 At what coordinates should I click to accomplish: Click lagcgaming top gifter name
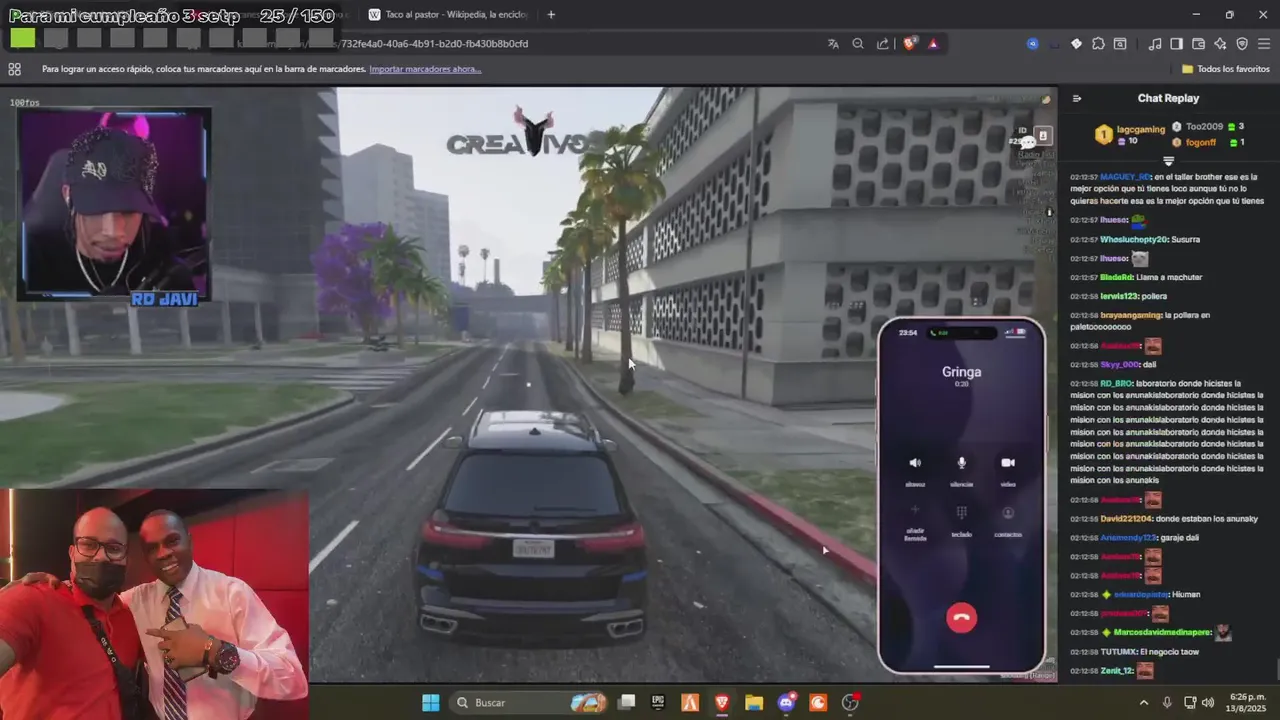(x=1141, y=129)
